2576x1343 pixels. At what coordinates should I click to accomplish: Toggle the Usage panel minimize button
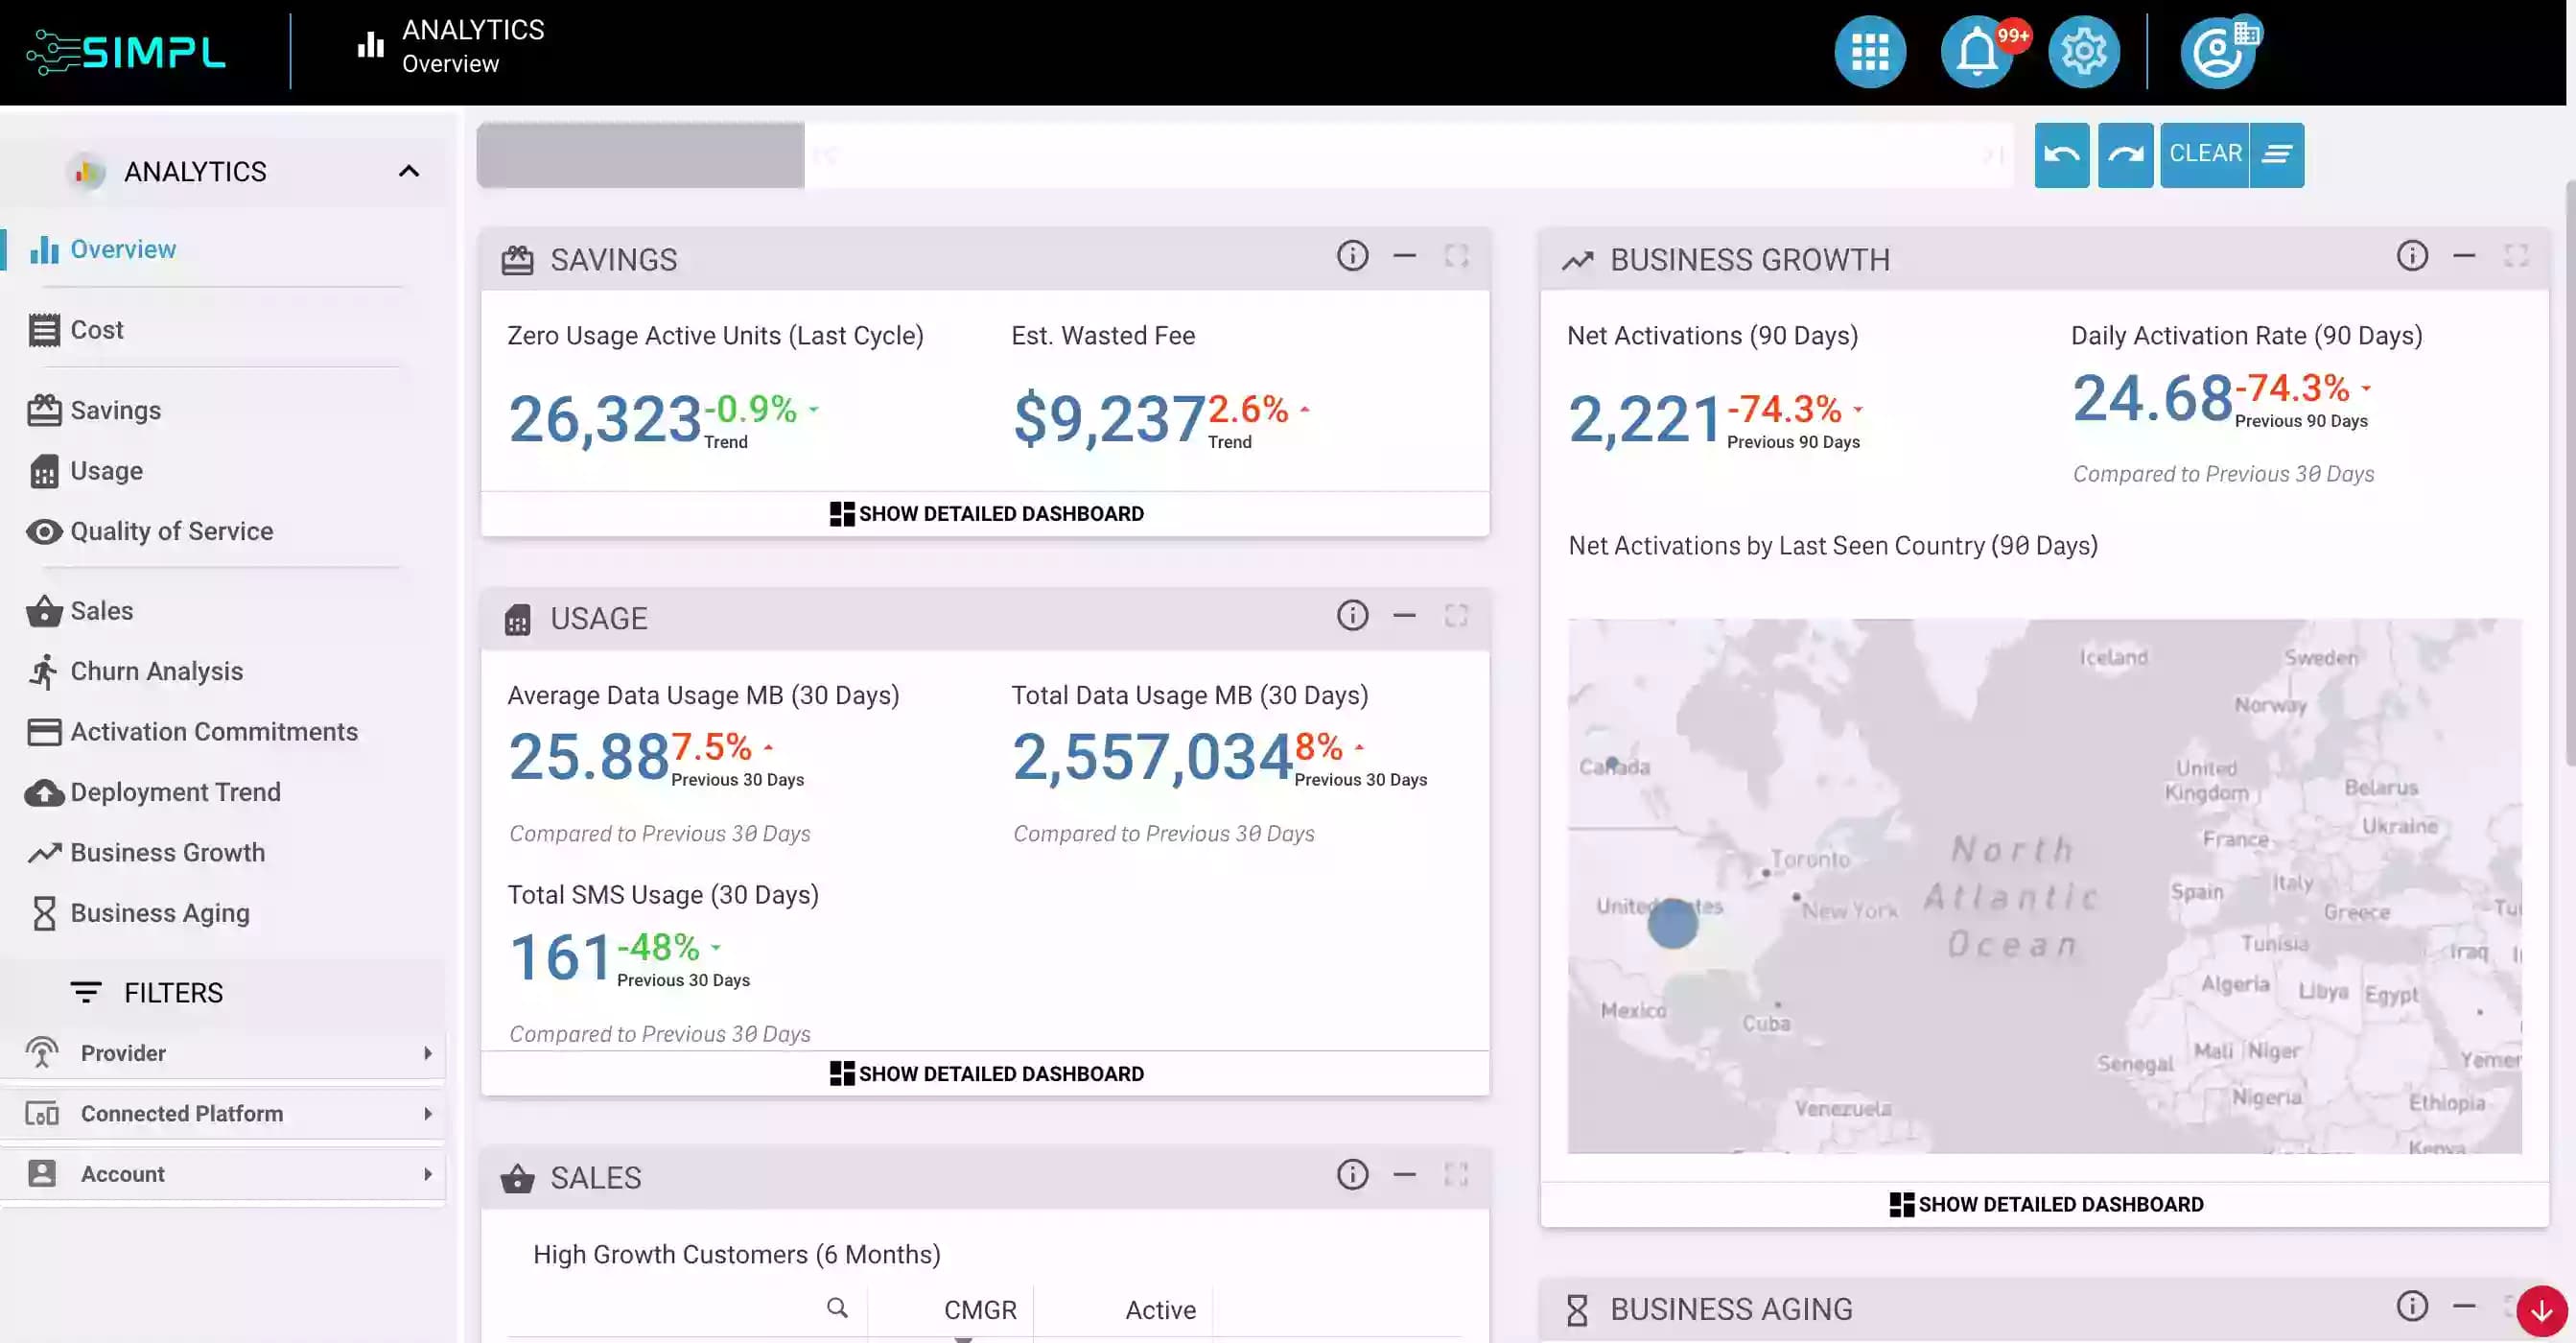(1404, 615)
